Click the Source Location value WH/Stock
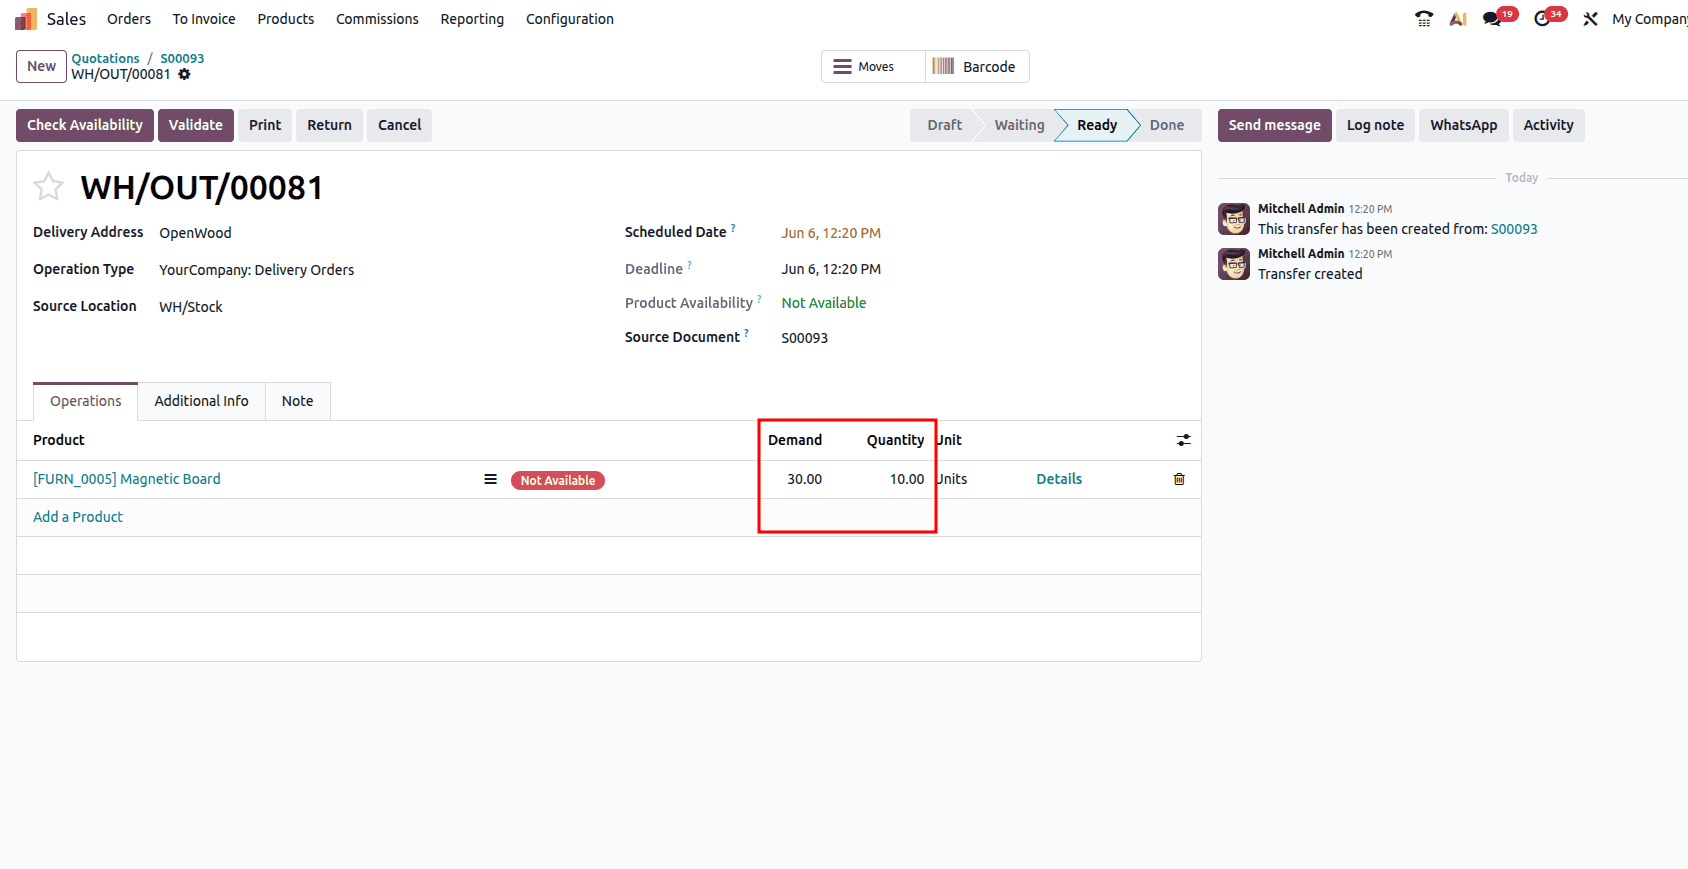This screenshot has height=869, width=1688. pos(190,307)
